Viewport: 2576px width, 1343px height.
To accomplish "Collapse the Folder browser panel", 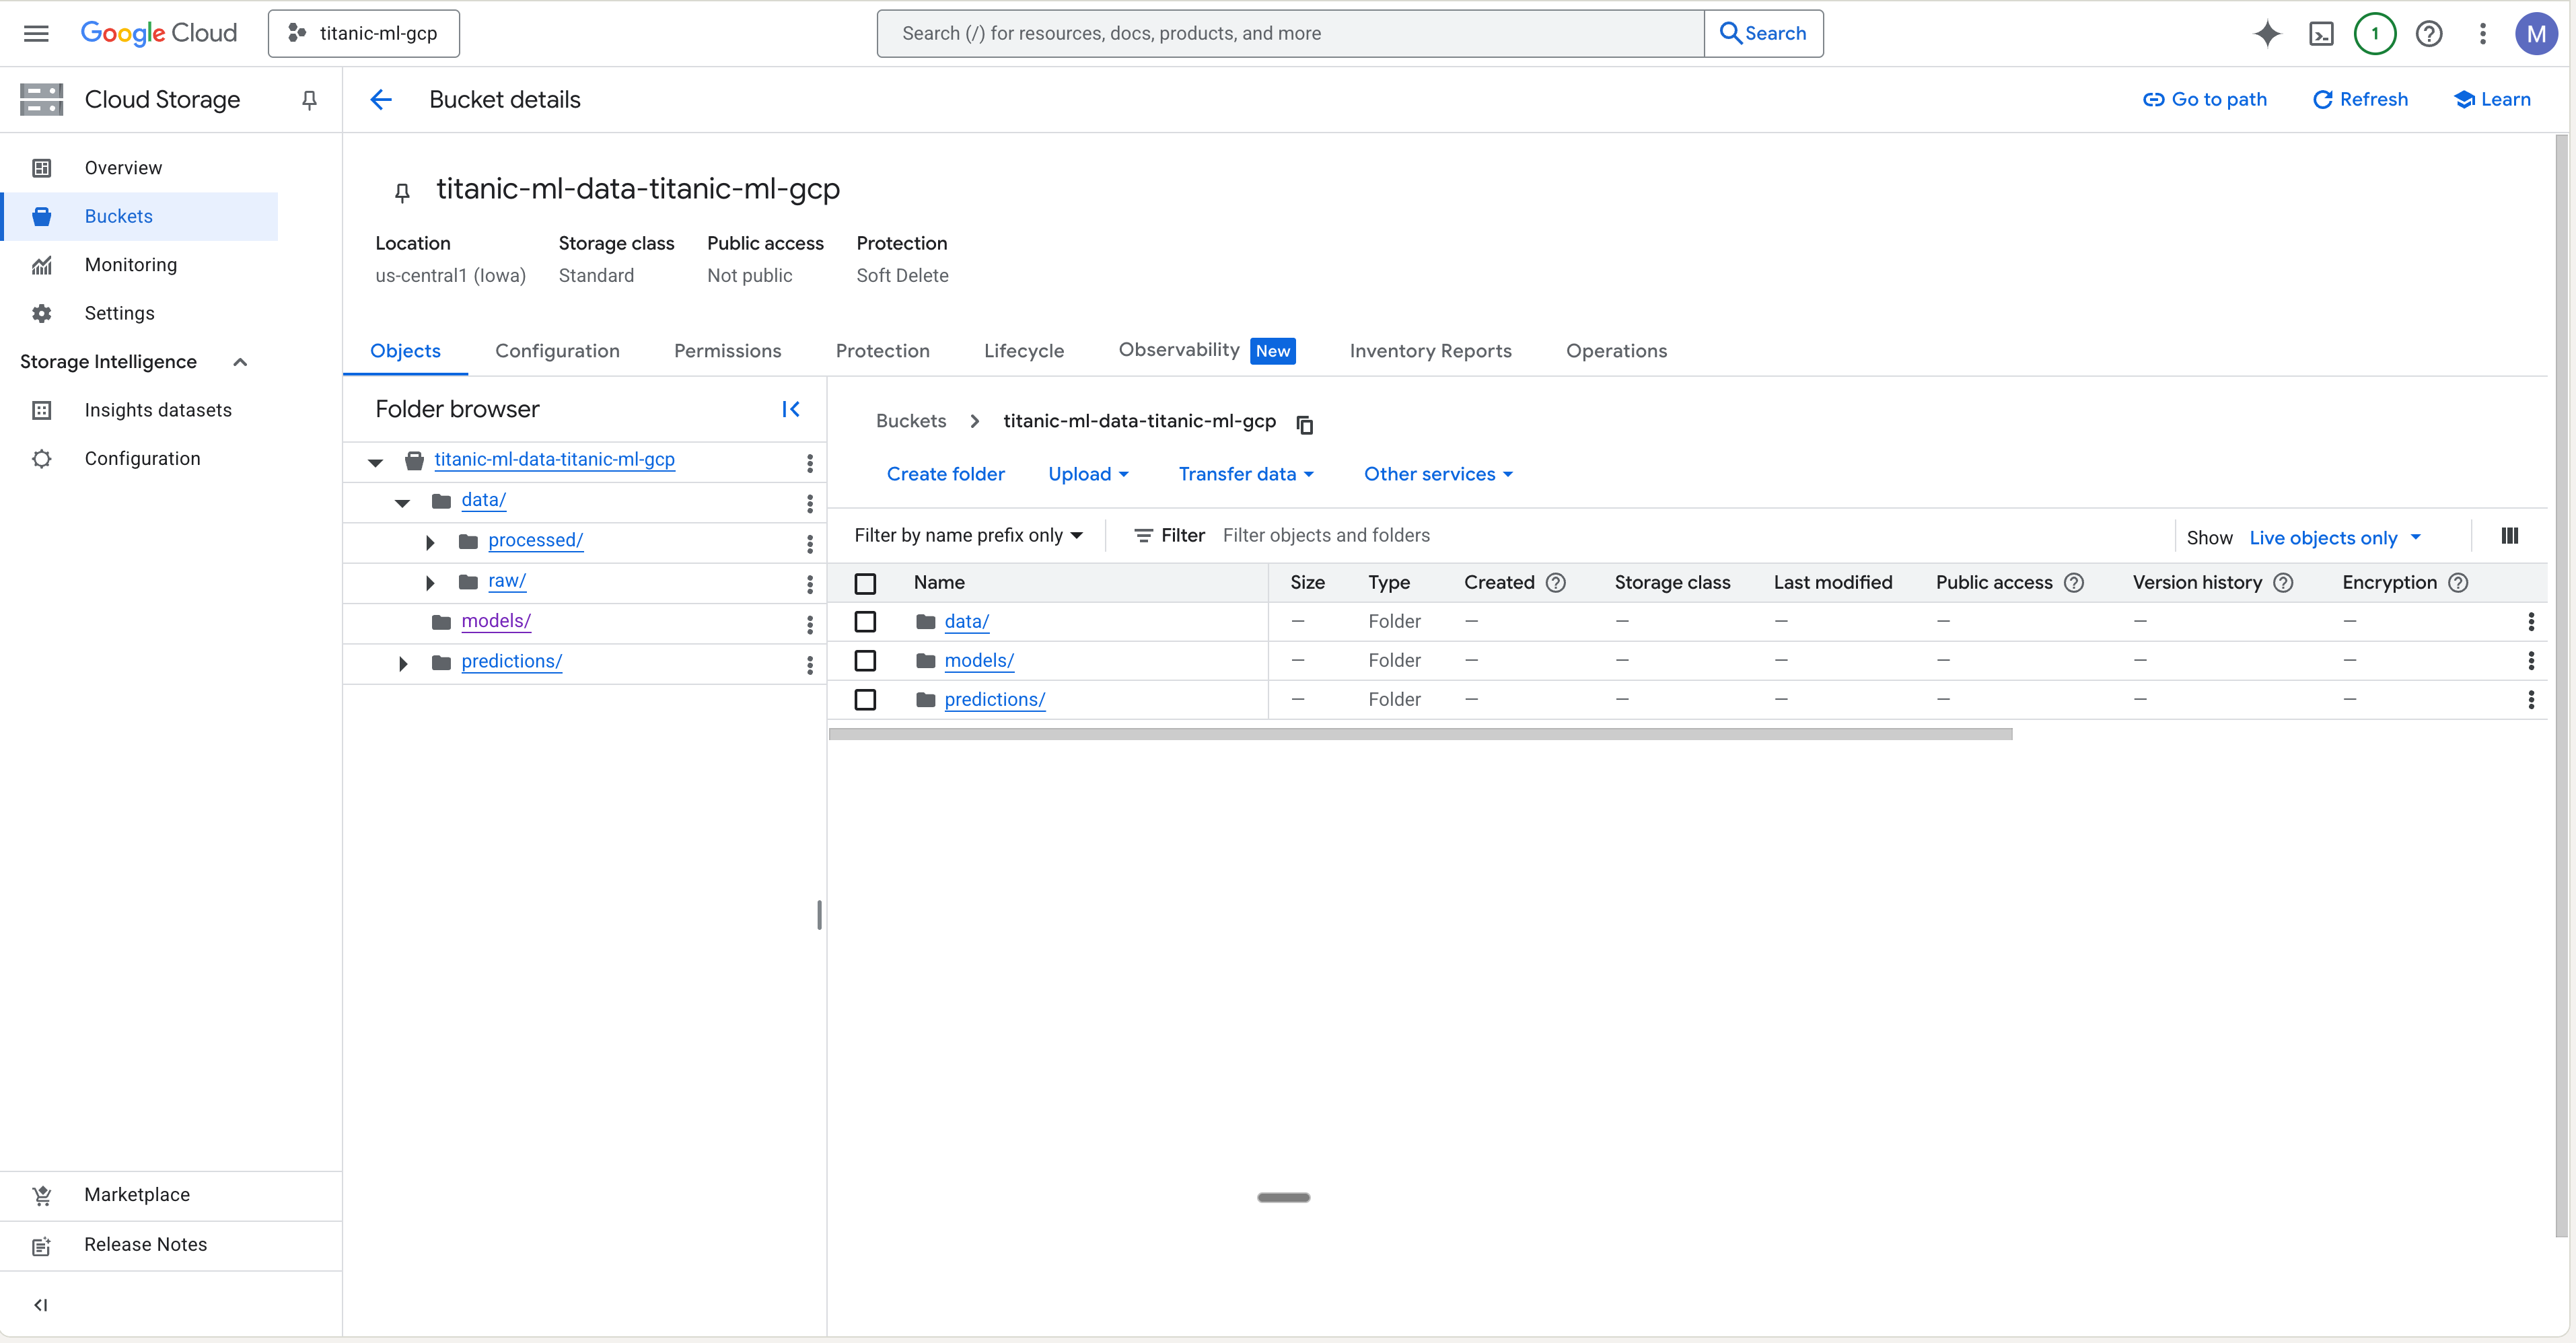I will 790,409.
